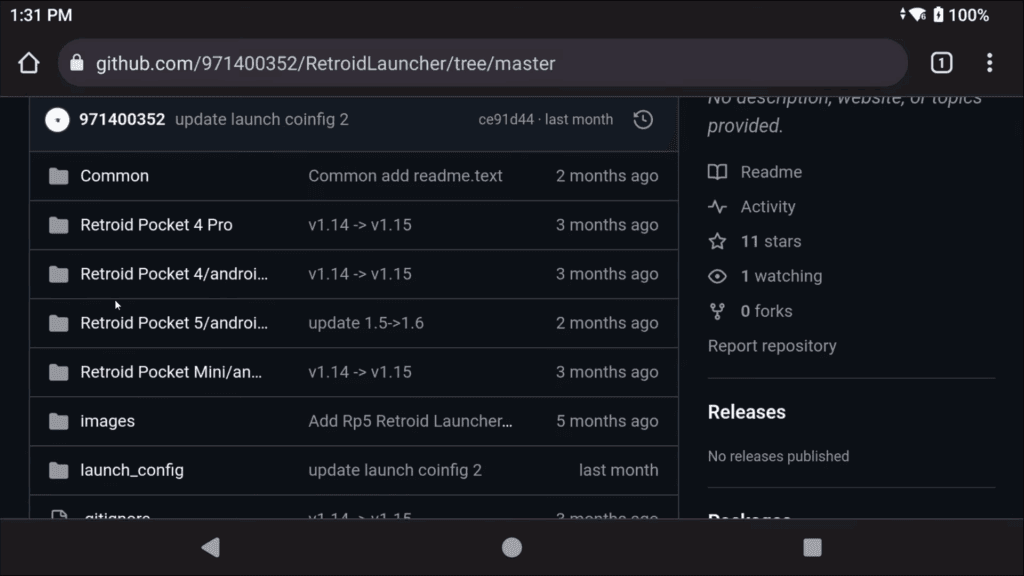Click the Readme book icon

[717, 172]
